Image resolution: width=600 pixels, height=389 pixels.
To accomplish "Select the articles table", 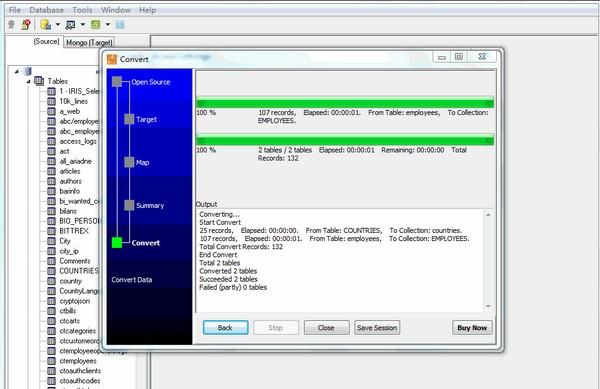I will [70, 171].
